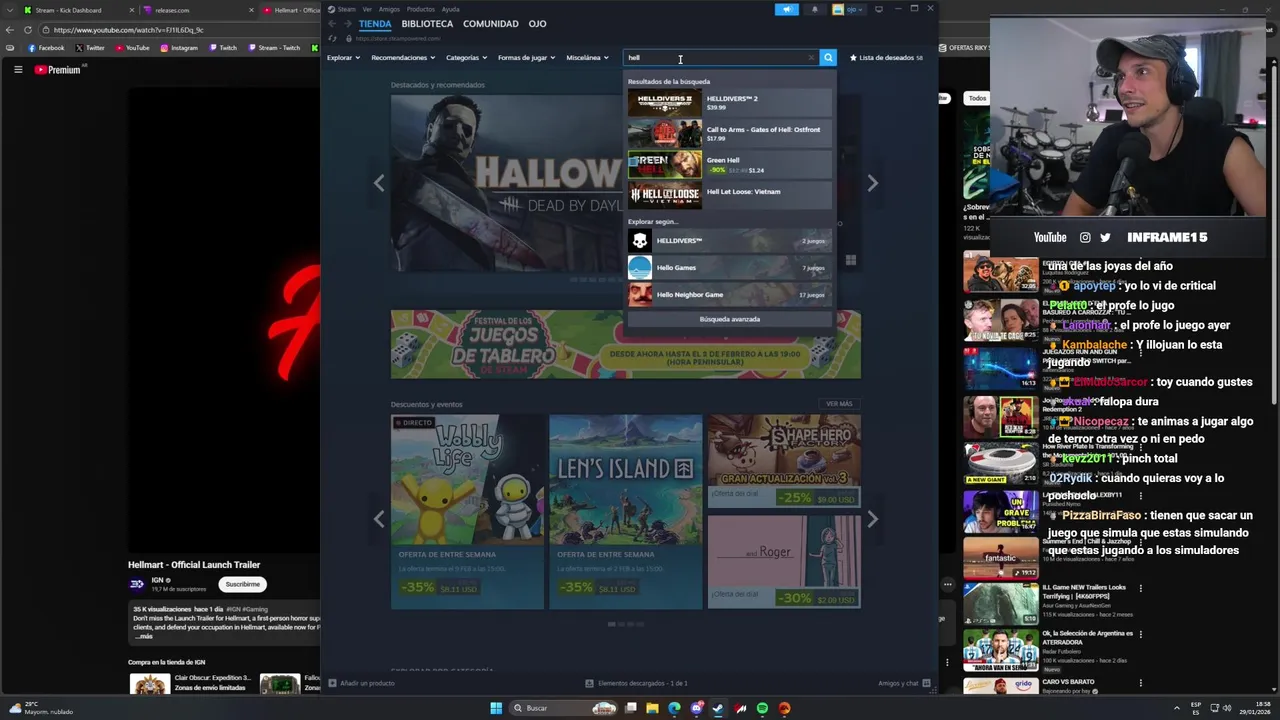The width and height of the screenshot is (1280, 720).
Task: Click the add product plus icon
Action: (332, 683)
